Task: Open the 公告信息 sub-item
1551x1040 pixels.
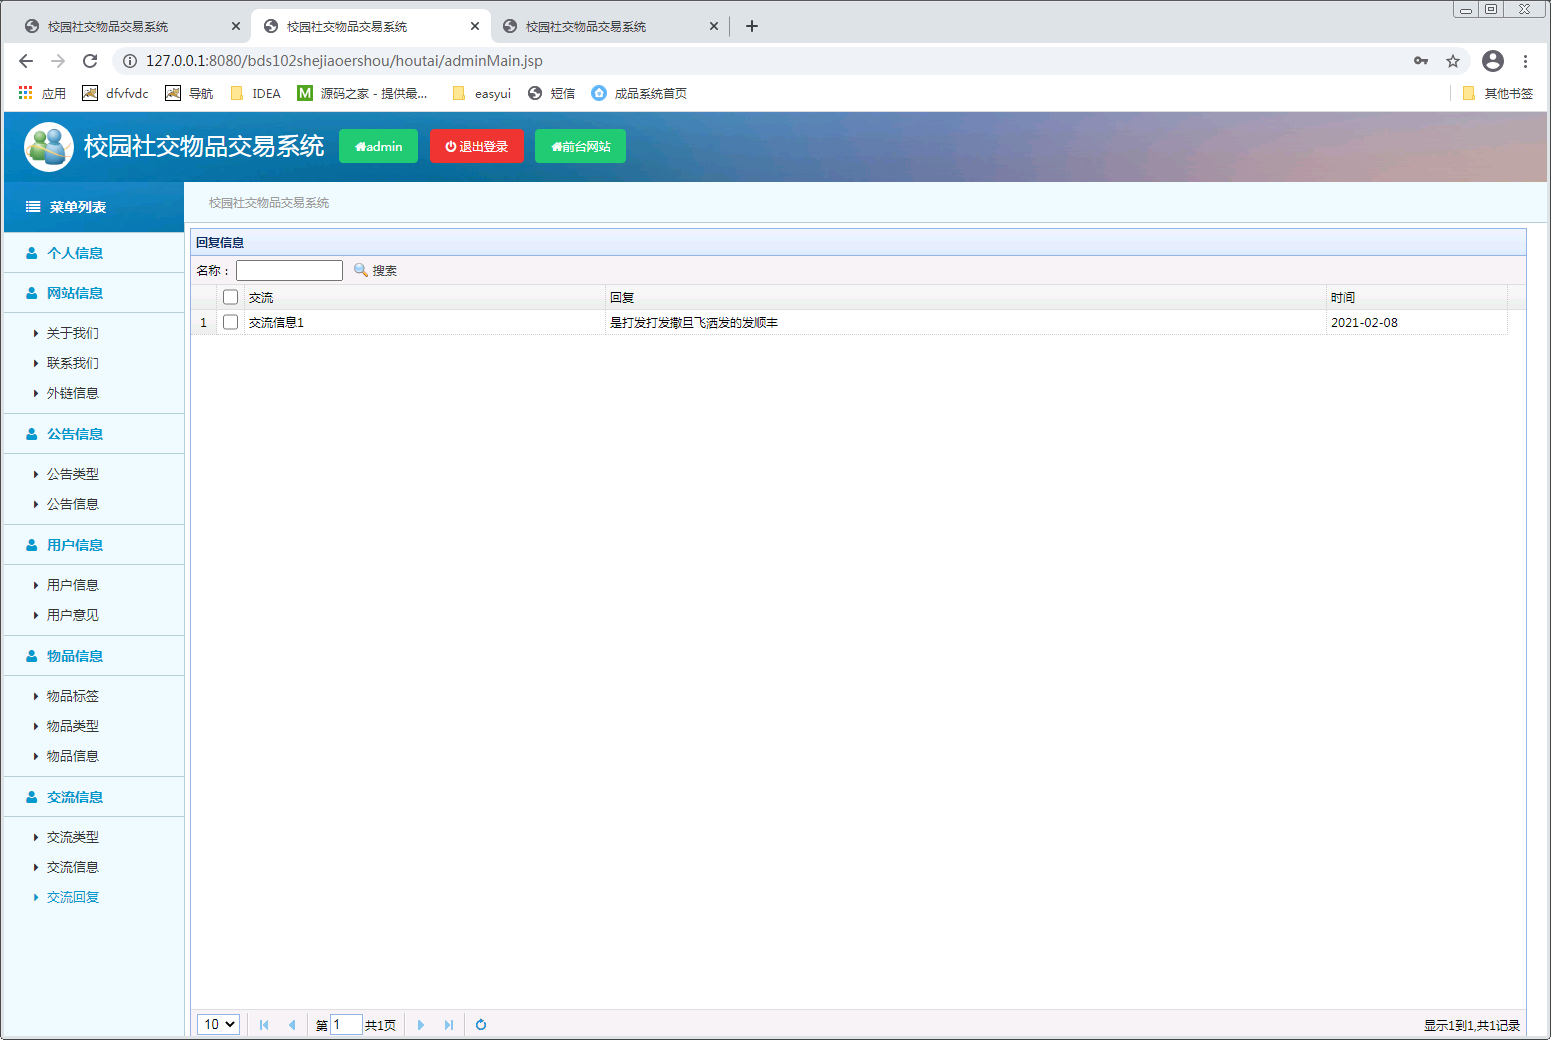Action: tap(73, 504)
